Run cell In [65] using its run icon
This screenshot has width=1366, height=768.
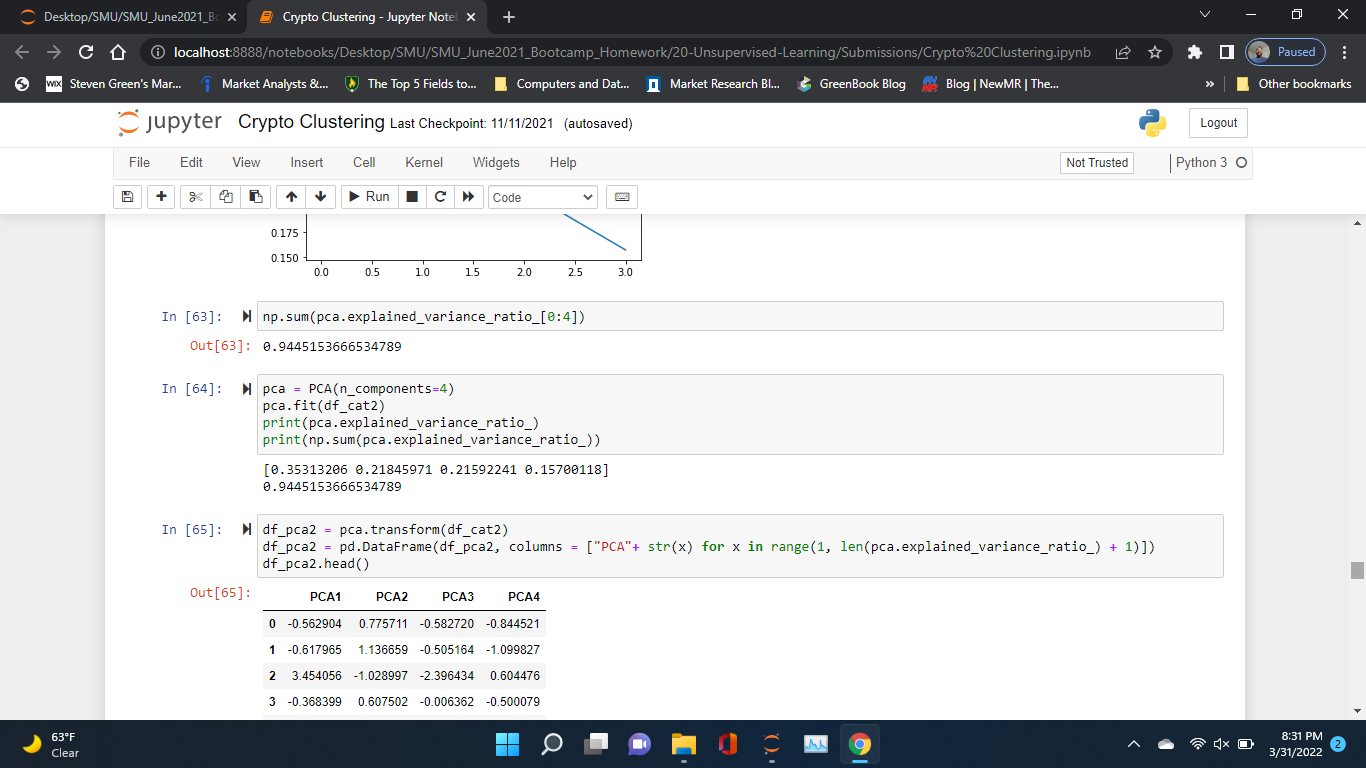pos(247,529)
